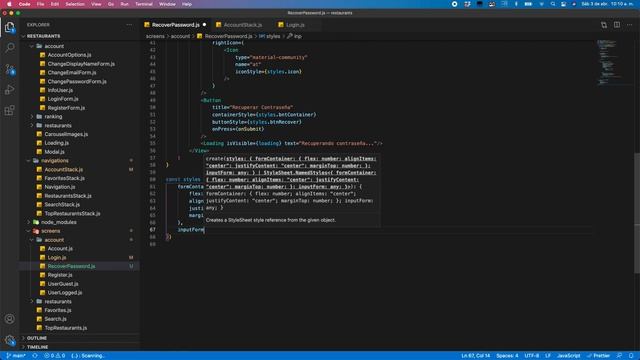Click the account breadcrumb segment
640x360 pixels.
click(x=180, y=36)
